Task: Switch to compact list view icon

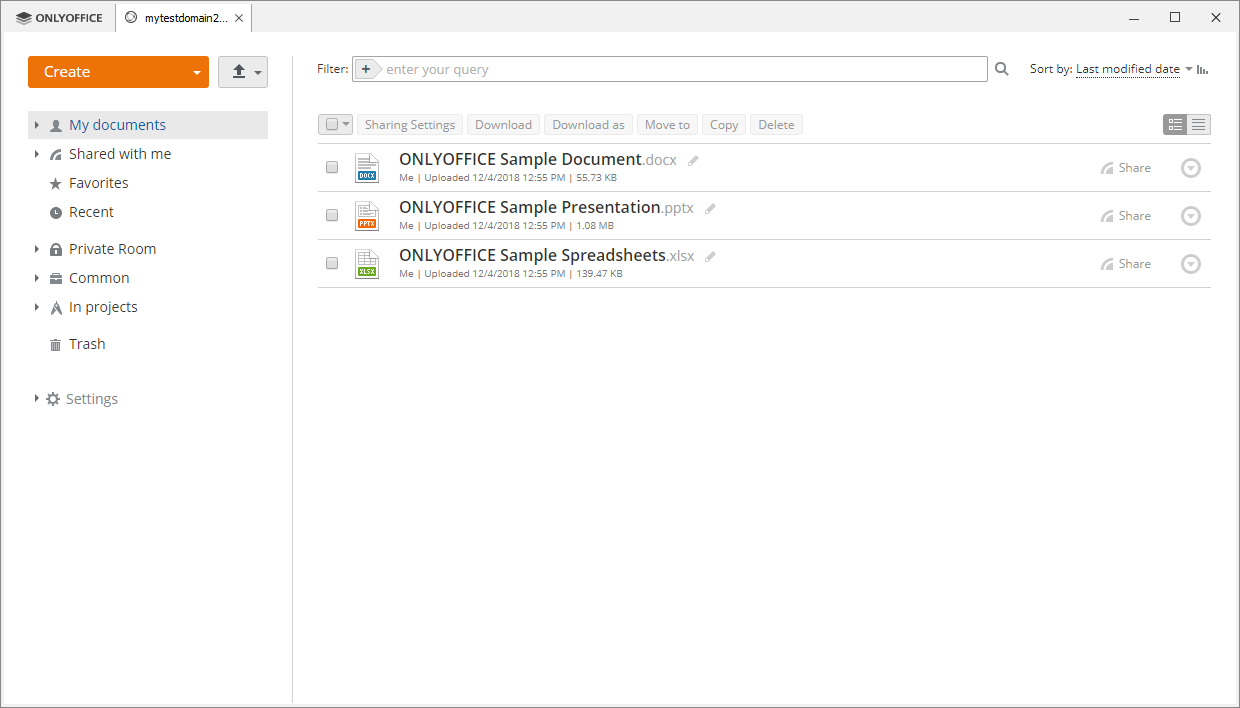Action: tap(1199, 124)
